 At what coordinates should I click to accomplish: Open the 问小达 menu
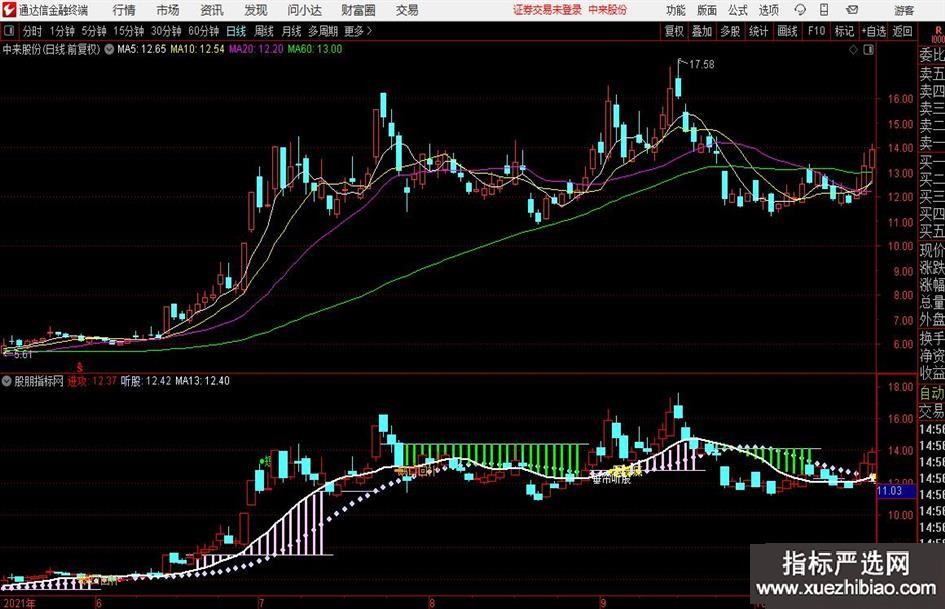coord(304,10)
